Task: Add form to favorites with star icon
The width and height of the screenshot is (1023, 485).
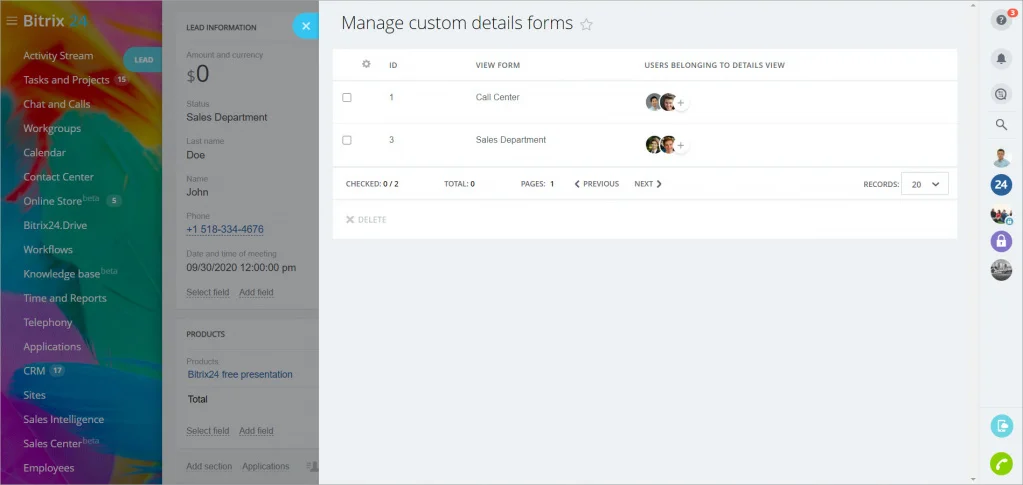Action: [x=587, y=25]
